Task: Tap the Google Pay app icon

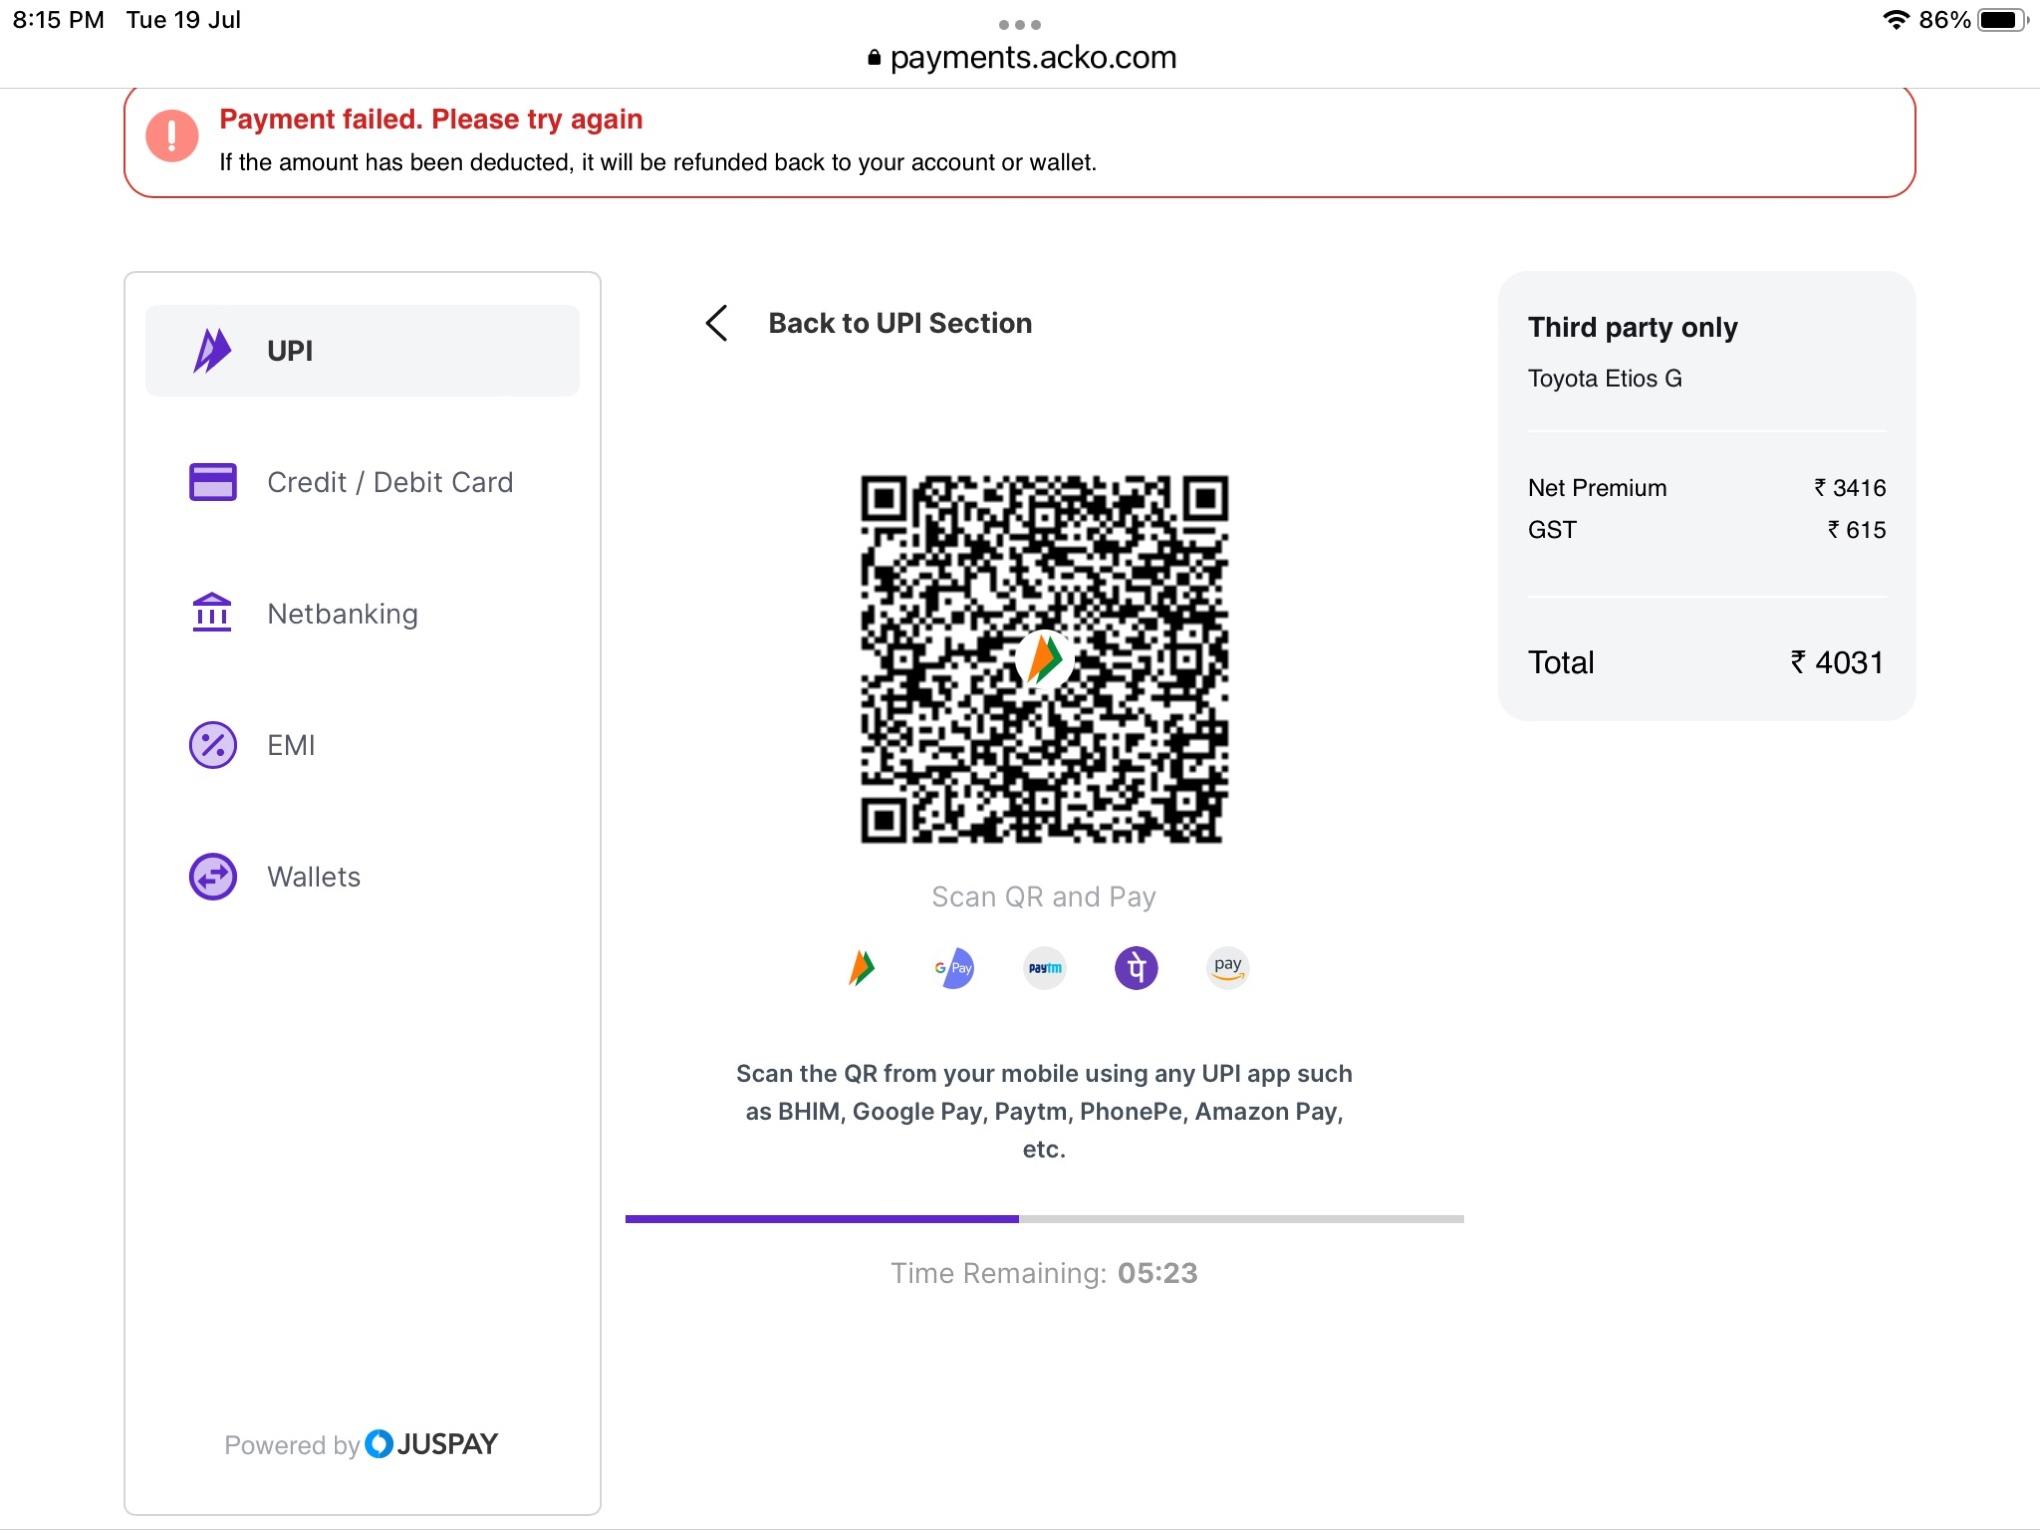Action: point(954,968)
